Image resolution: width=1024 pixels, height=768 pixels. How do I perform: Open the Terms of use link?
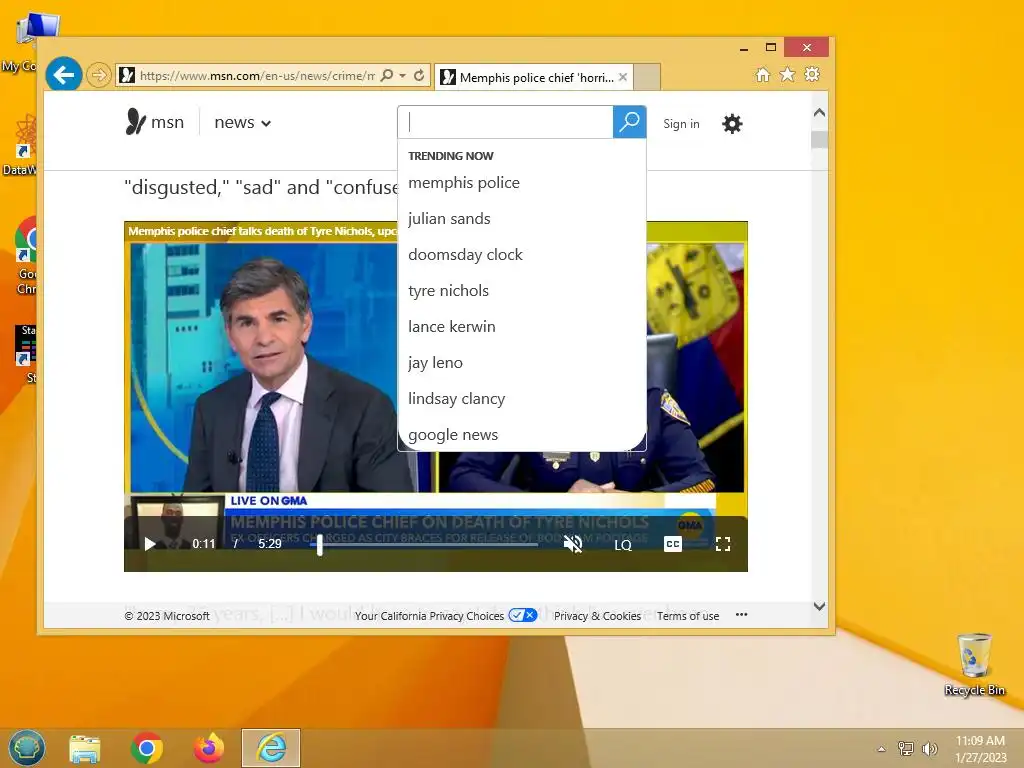tap(688, 616)
